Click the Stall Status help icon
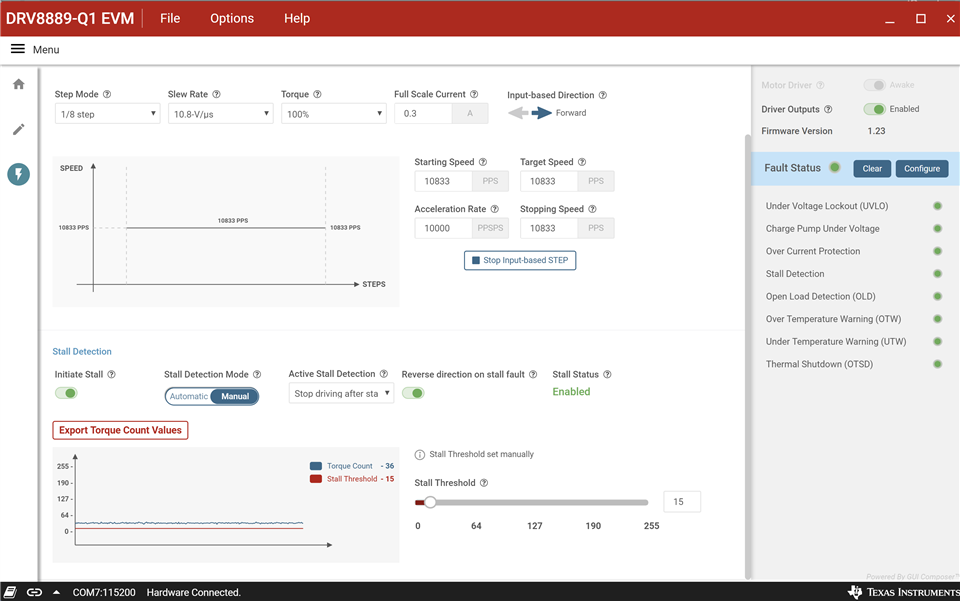Screen dimensions: 960x601 click(607, 375)
